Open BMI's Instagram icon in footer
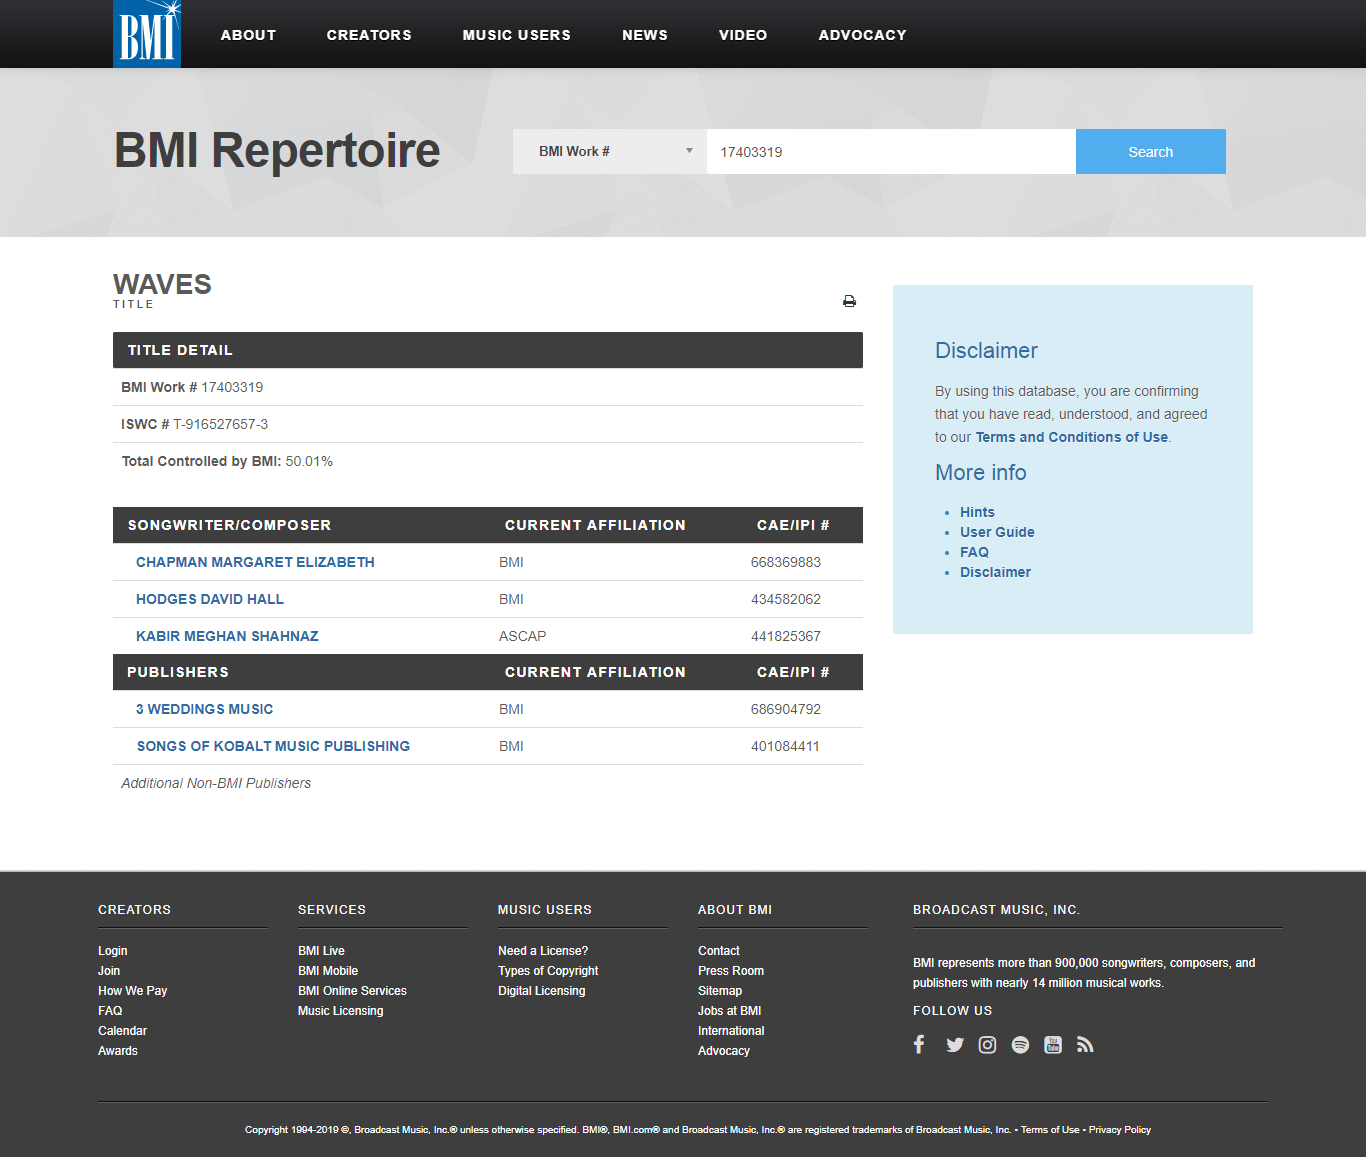The image size is (1366, 1157). pyautogui.click(x=987, y=1045)
